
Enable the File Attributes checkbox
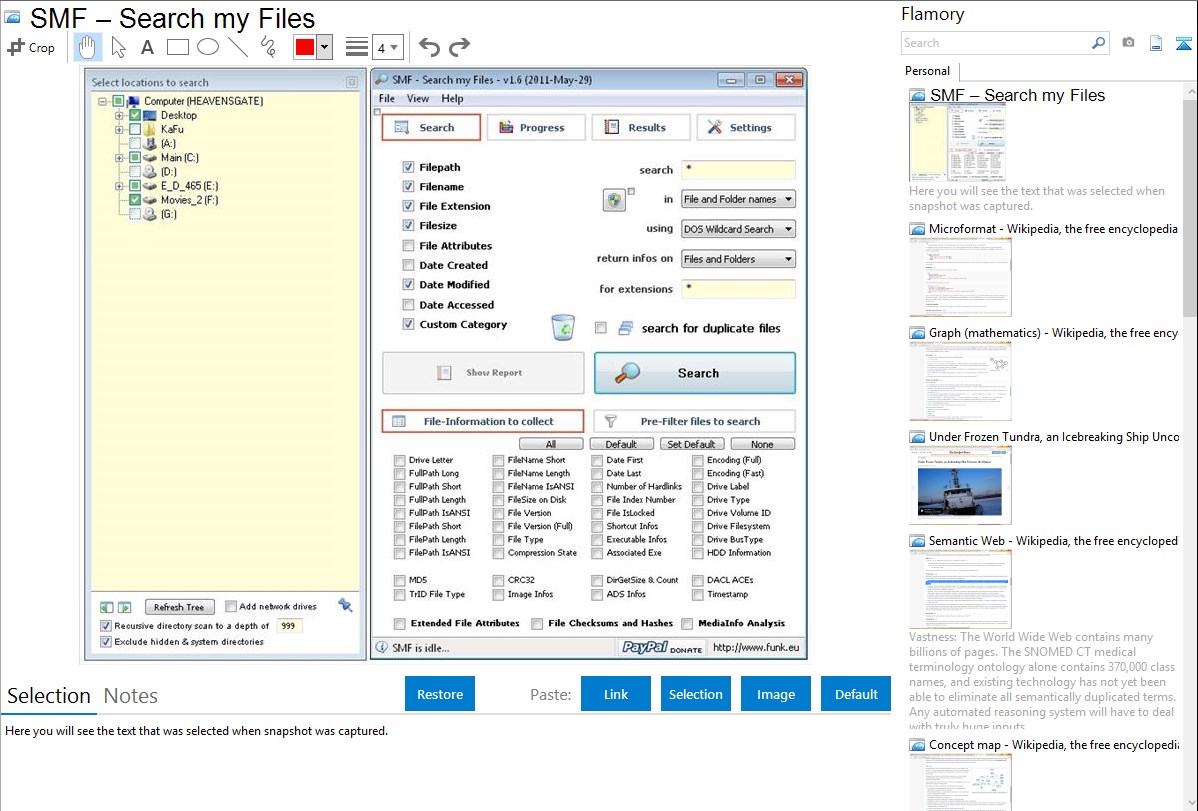[x=408, y=245]
